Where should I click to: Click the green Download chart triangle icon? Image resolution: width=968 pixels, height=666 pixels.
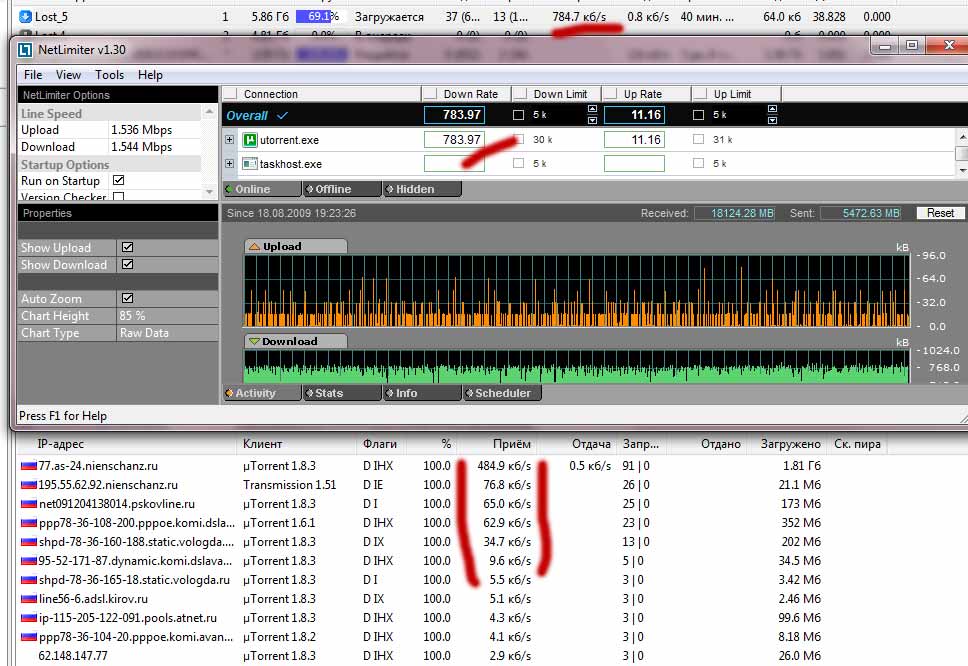pyautogui.click(x=254, y=342)
